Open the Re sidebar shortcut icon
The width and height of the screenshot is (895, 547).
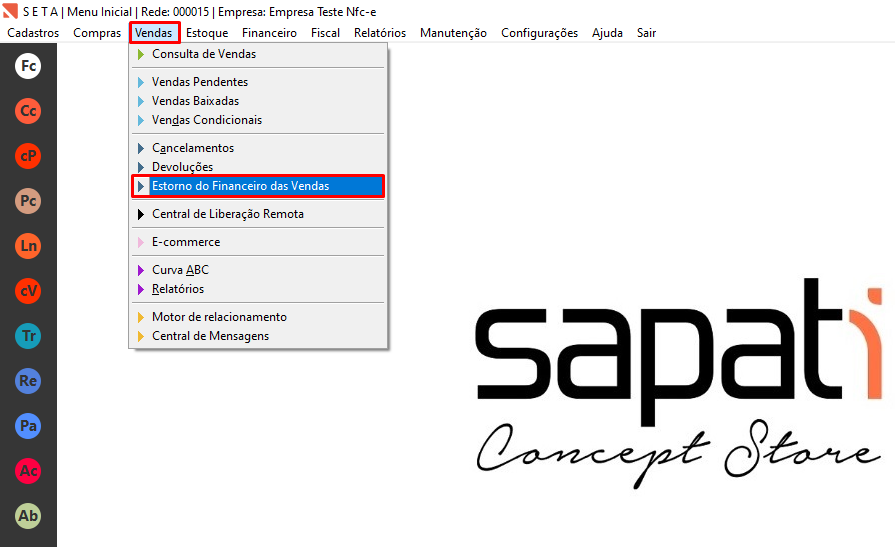point(28,381)
